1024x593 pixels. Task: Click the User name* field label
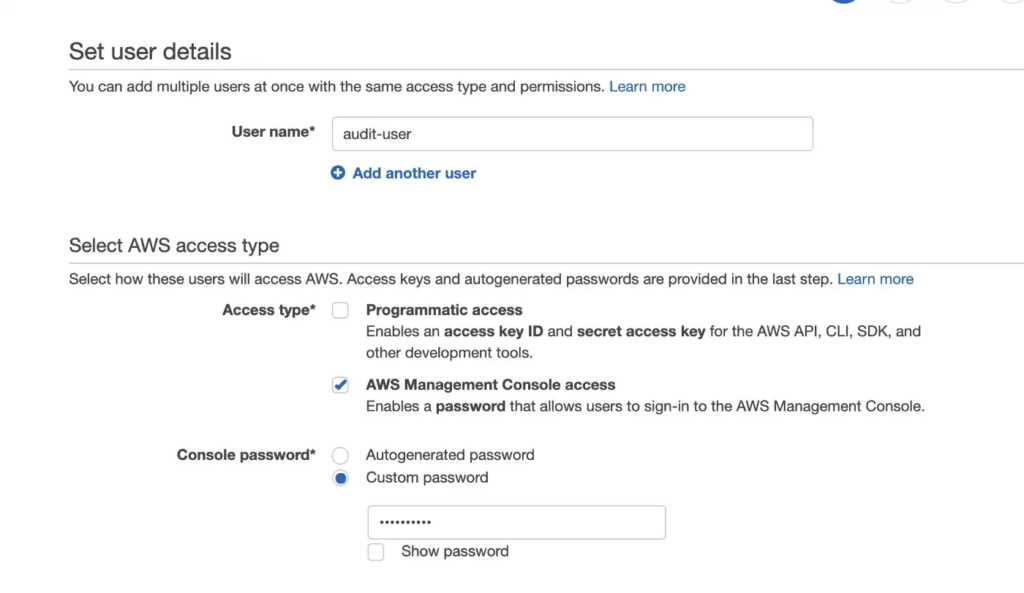pyautogui.click(x=273, y=132)
